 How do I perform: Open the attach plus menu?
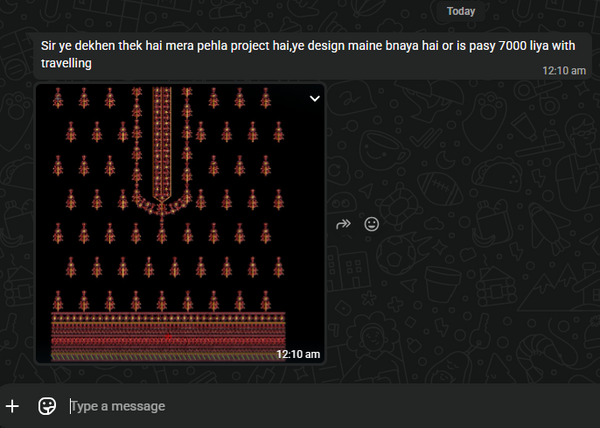[12, 406]
